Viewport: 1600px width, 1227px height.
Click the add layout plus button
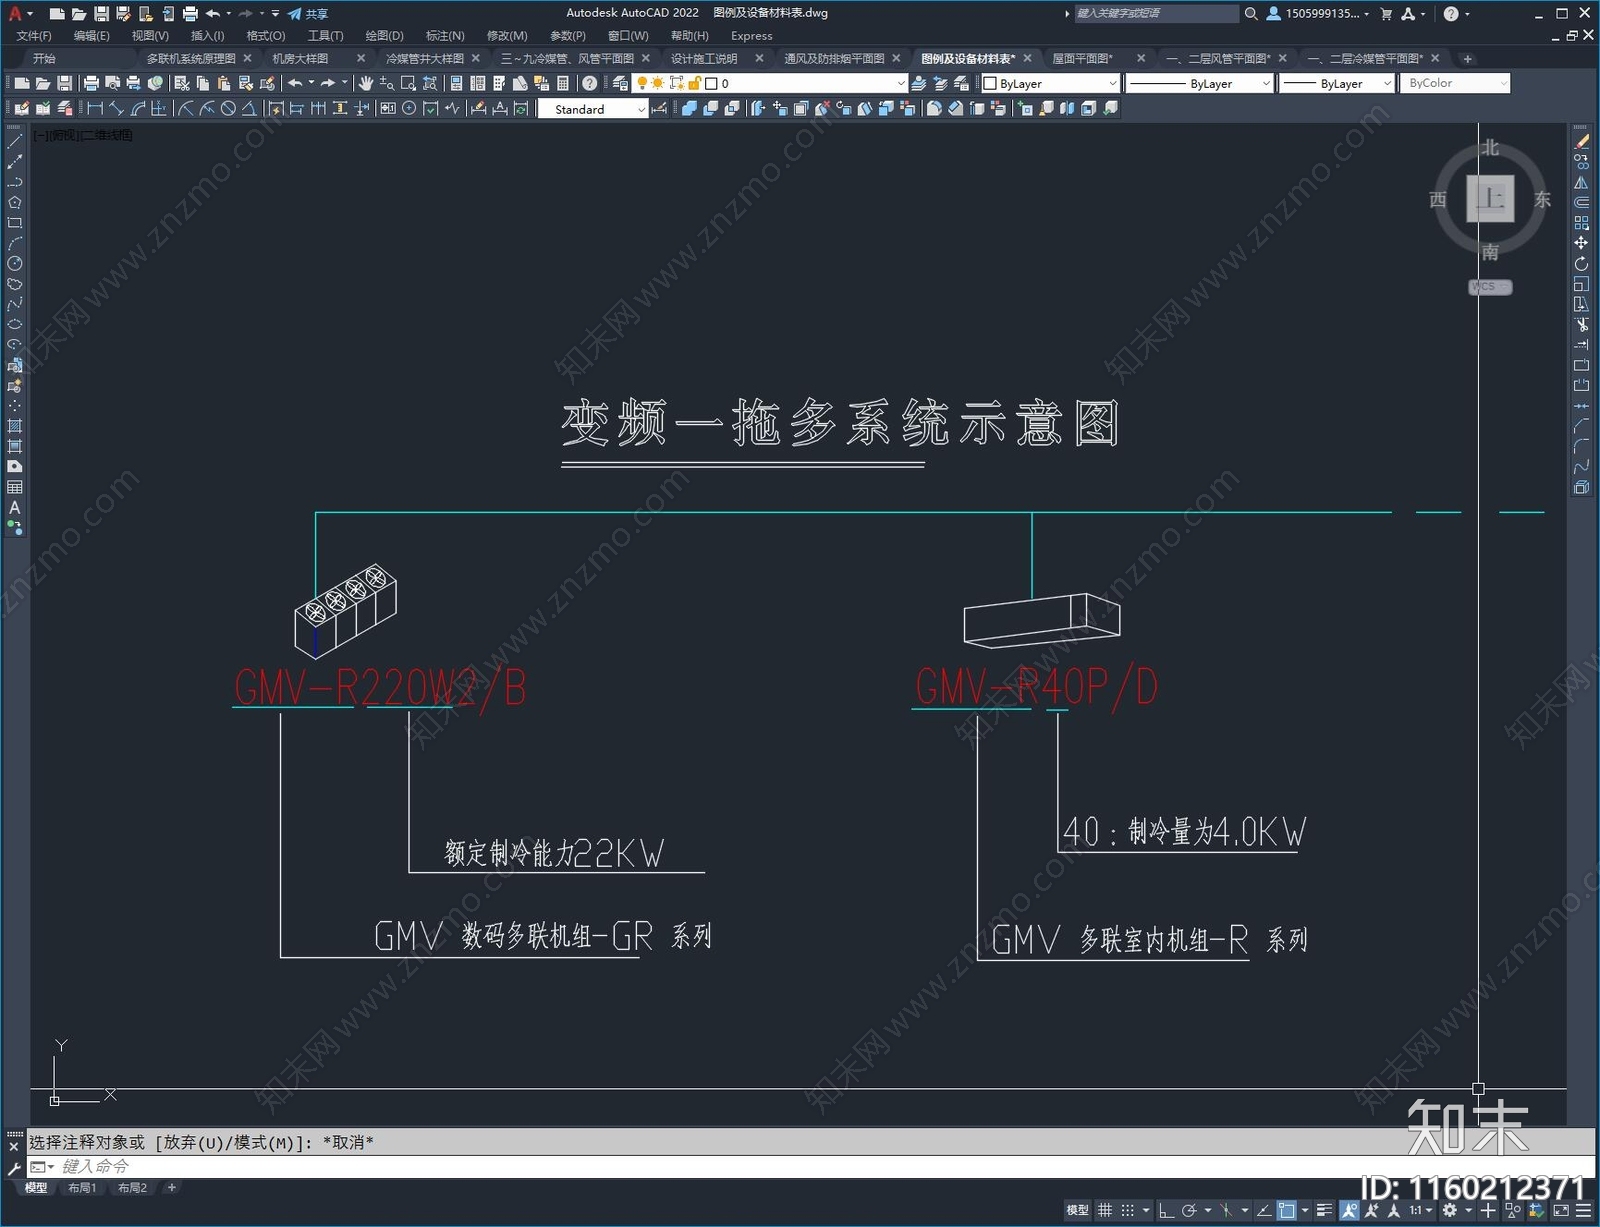(171, 1188)
